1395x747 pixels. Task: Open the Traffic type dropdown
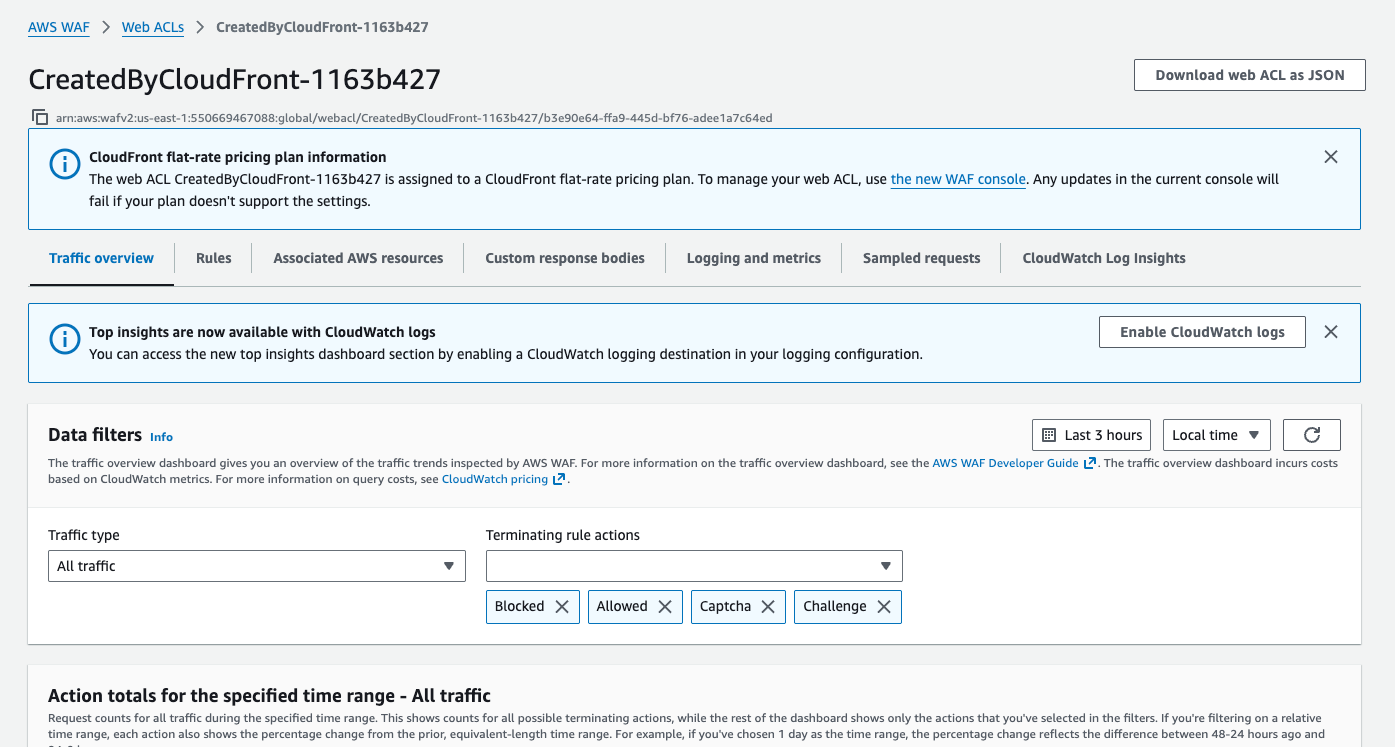(257, 566)
